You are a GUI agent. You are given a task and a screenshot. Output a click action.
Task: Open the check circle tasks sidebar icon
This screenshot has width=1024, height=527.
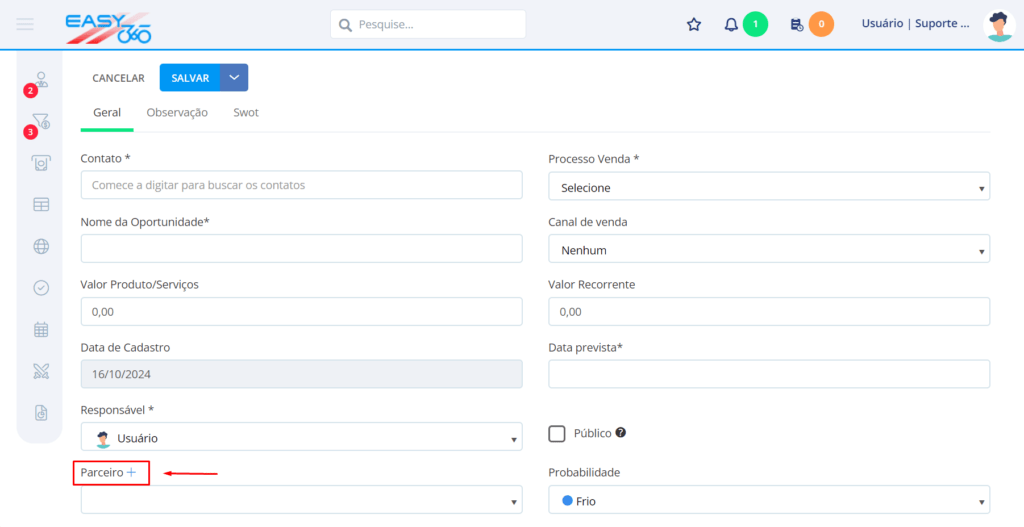pos(41,288)
